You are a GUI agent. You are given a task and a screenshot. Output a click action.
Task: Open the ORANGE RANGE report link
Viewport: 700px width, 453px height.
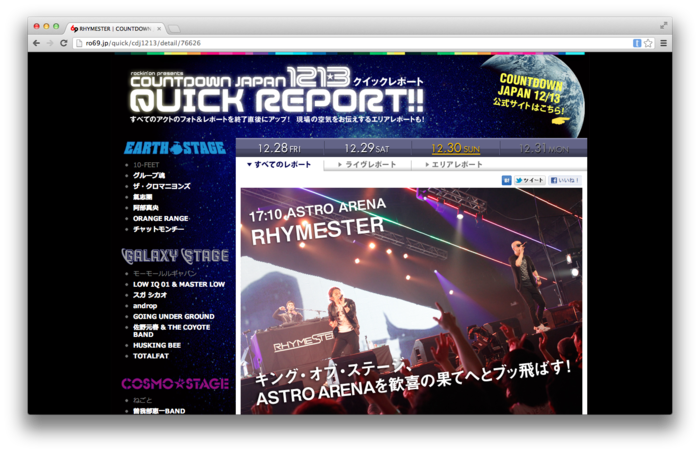161,218
